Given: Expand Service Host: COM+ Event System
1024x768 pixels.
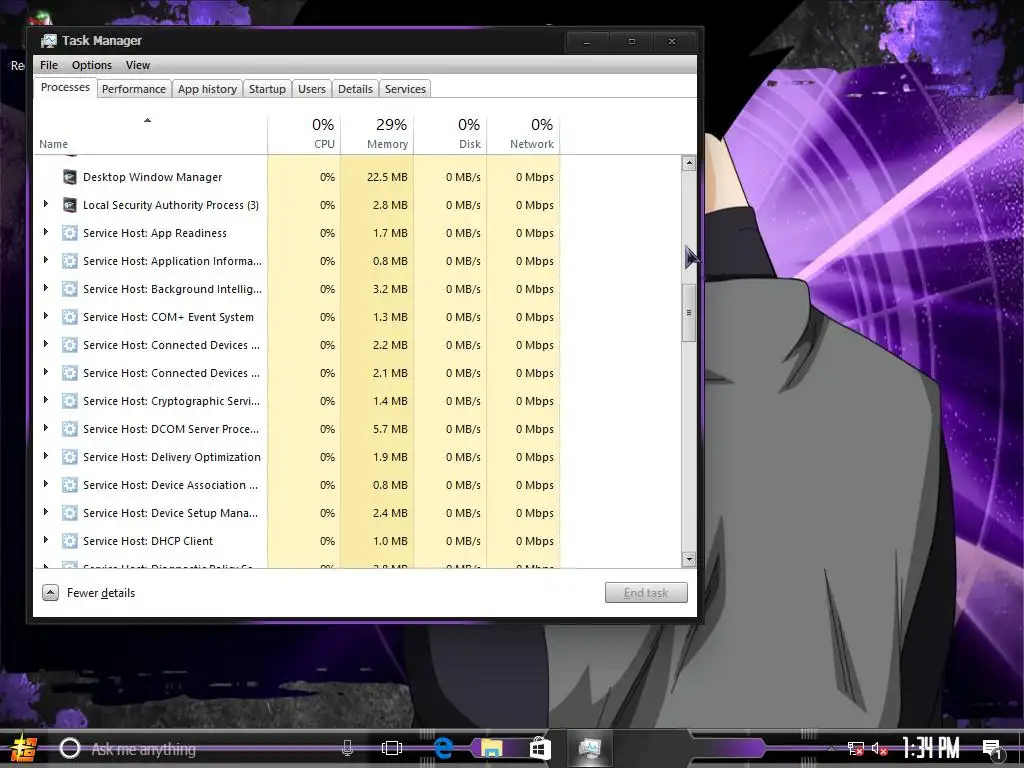Looking at the screenshot, I should (46, 316).
